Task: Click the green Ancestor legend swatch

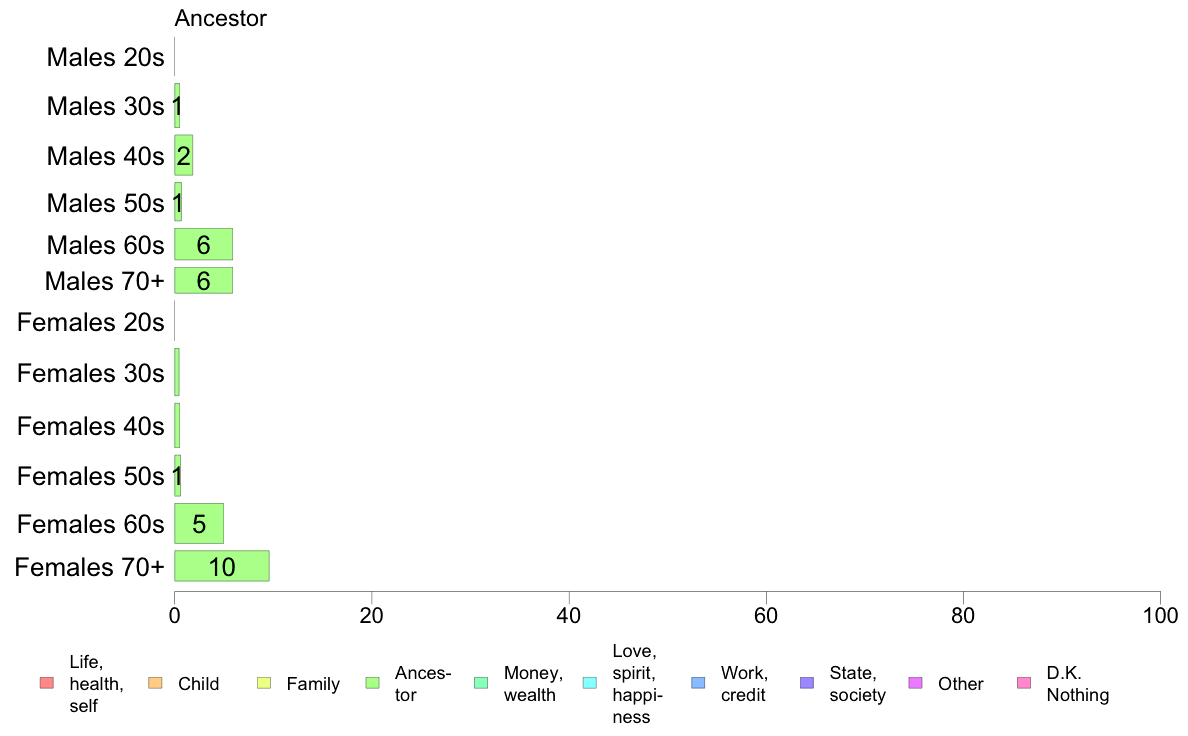Action: point(373,683)
